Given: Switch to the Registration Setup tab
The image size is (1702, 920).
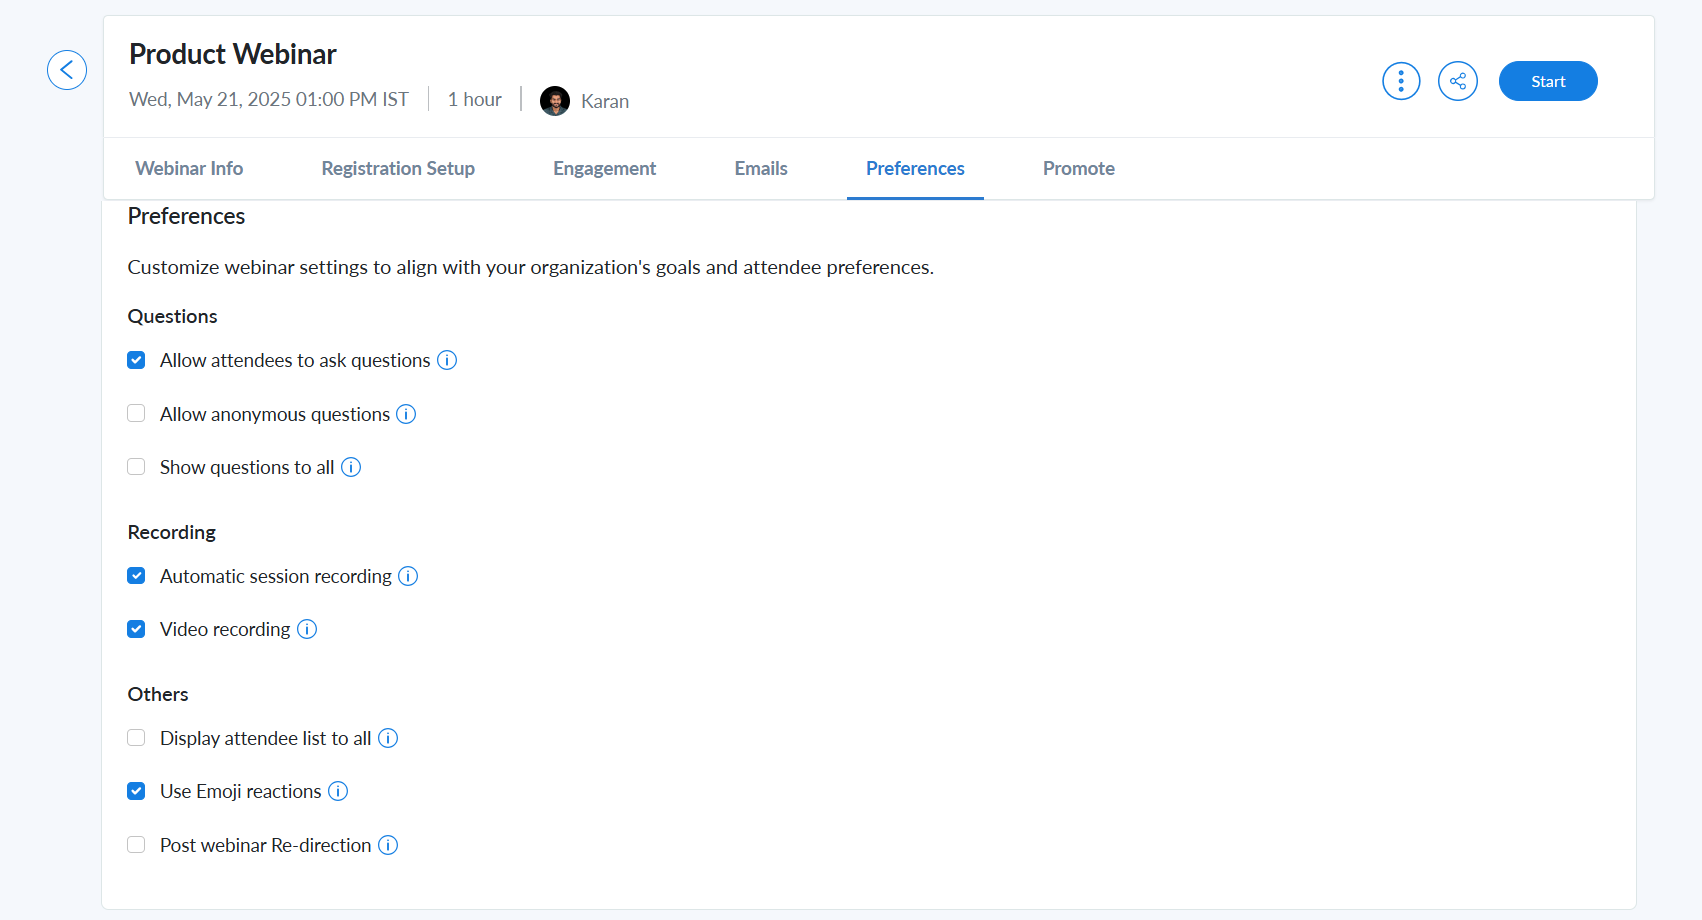Looking at the screenshot, I should [x=398, y=168].
